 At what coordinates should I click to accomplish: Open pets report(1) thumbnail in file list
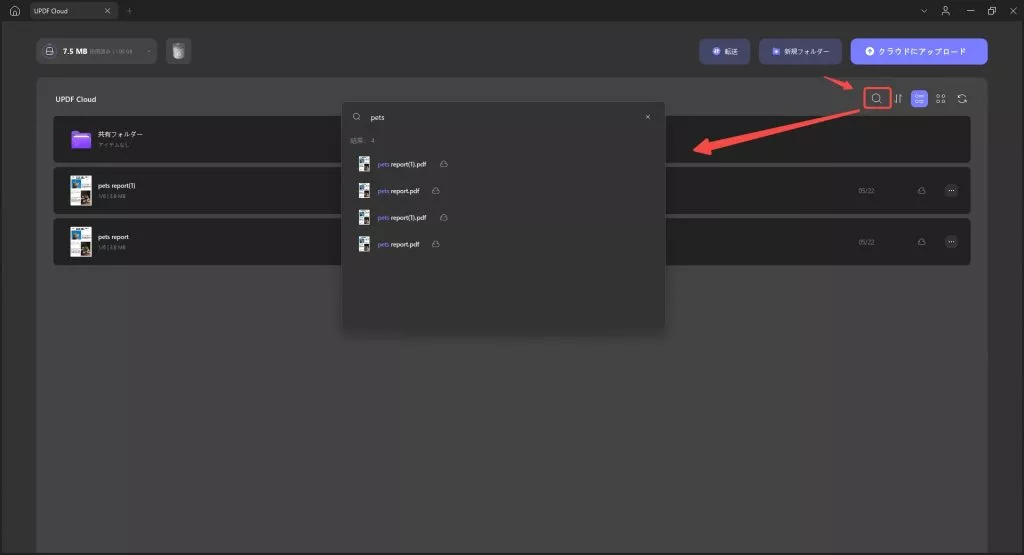tap(81, 191)
